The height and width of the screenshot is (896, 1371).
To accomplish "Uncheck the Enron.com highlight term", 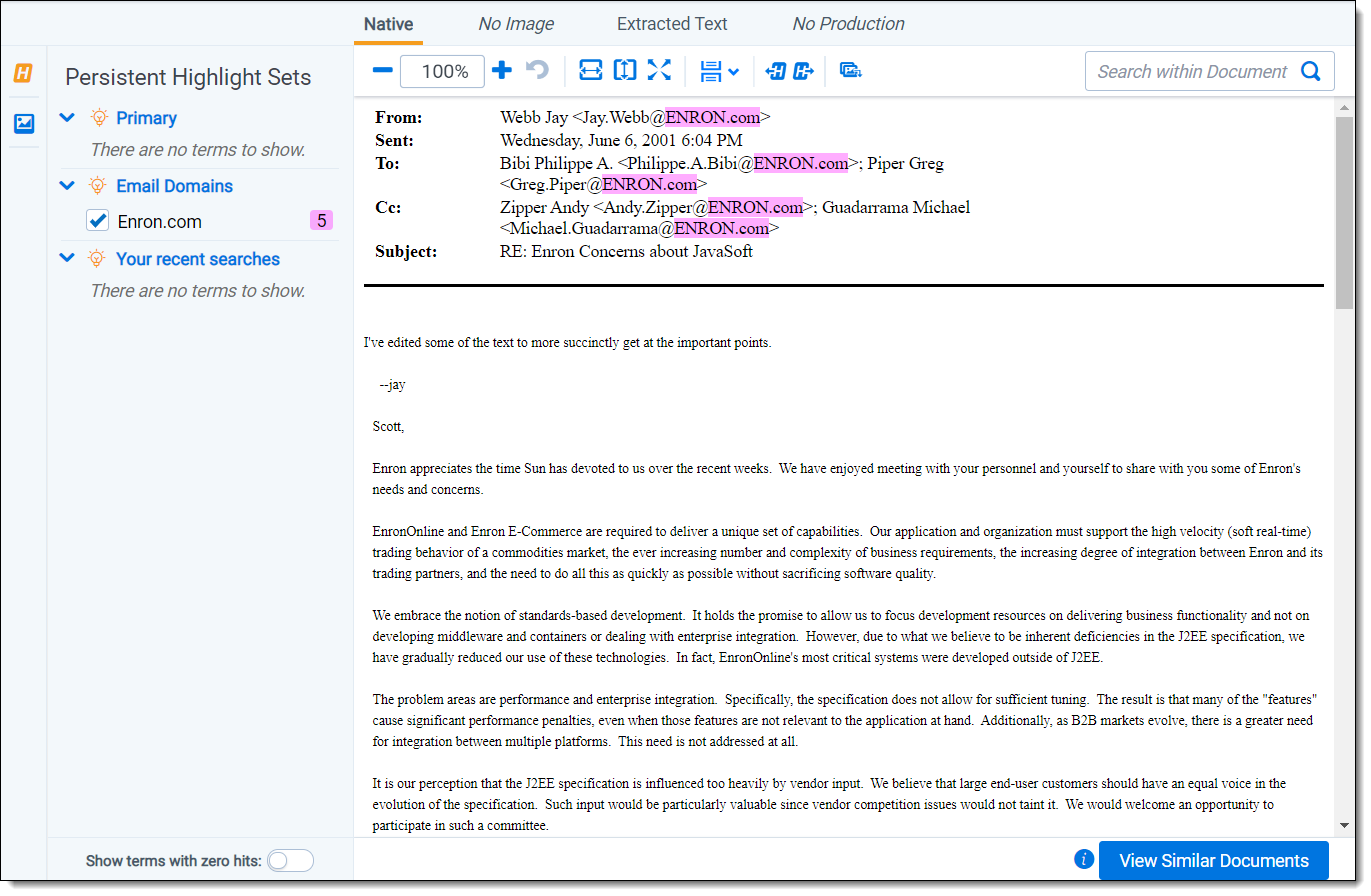I will point(97,221).
